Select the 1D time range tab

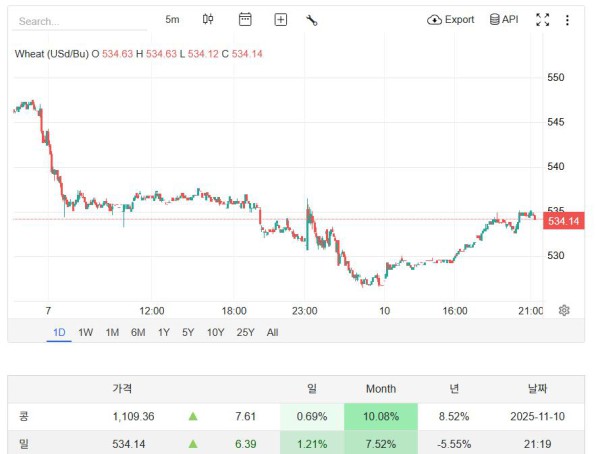pyautogui.click(x=59, y=332)
